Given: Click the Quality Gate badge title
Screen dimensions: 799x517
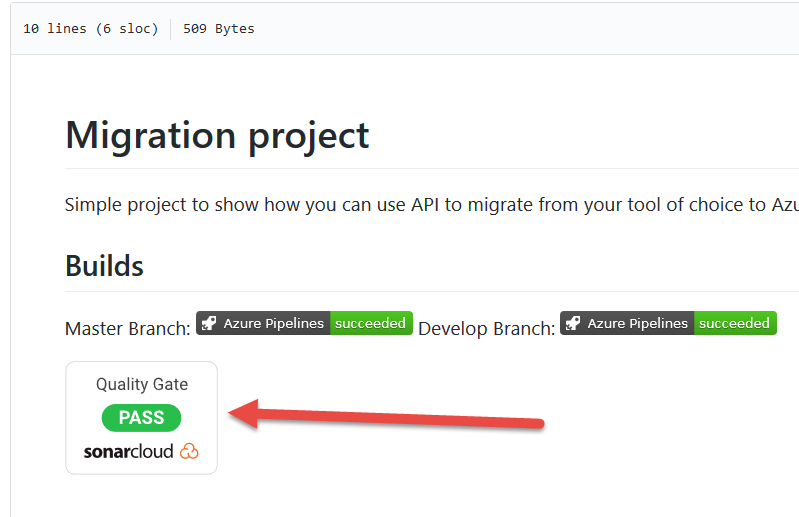Looking at the screenshot, I should 141,384.
